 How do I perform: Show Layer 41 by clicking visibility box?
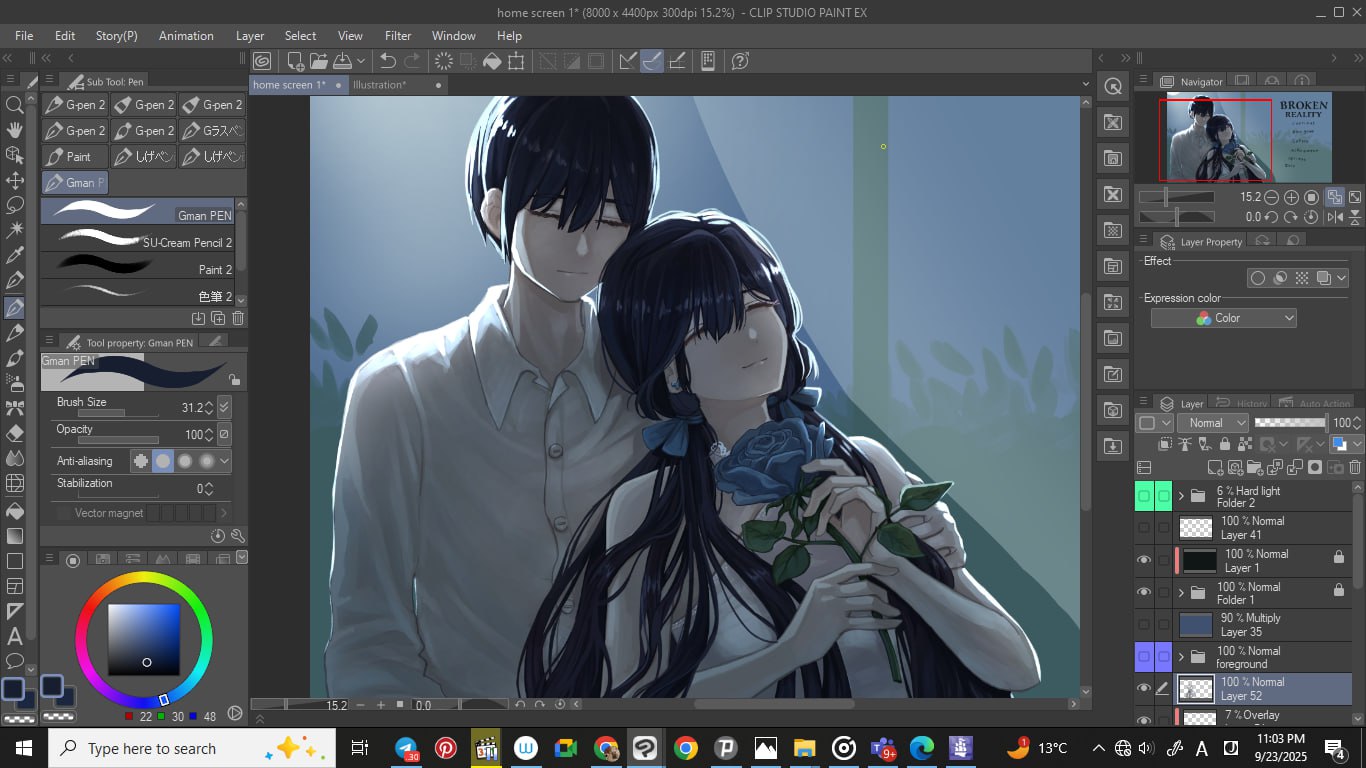pos(1144,527)
